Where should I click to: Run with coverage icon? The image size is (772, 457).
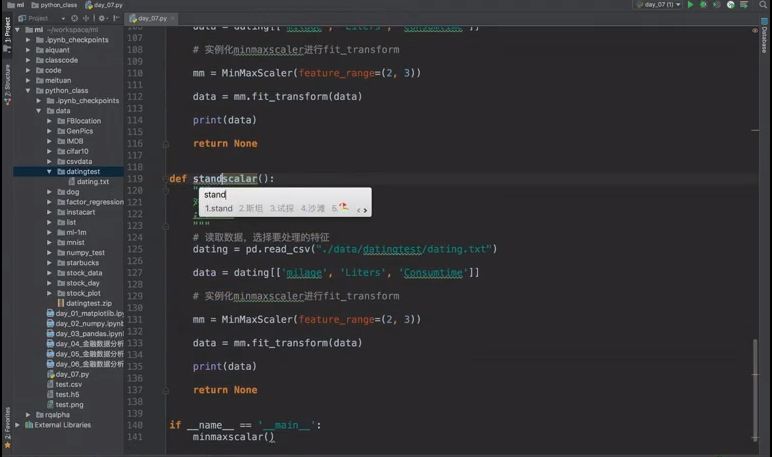(716, 5)
